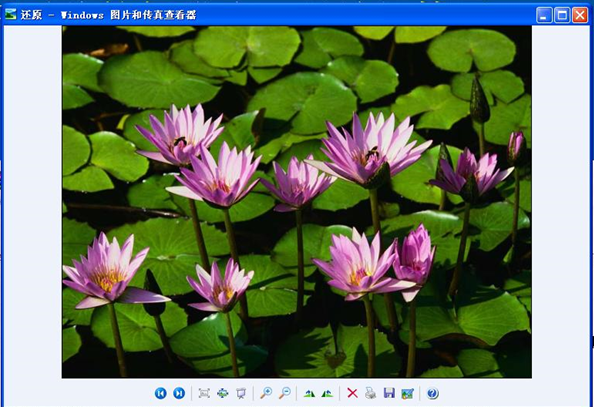Go to the previous image

[x=160, y=393]
